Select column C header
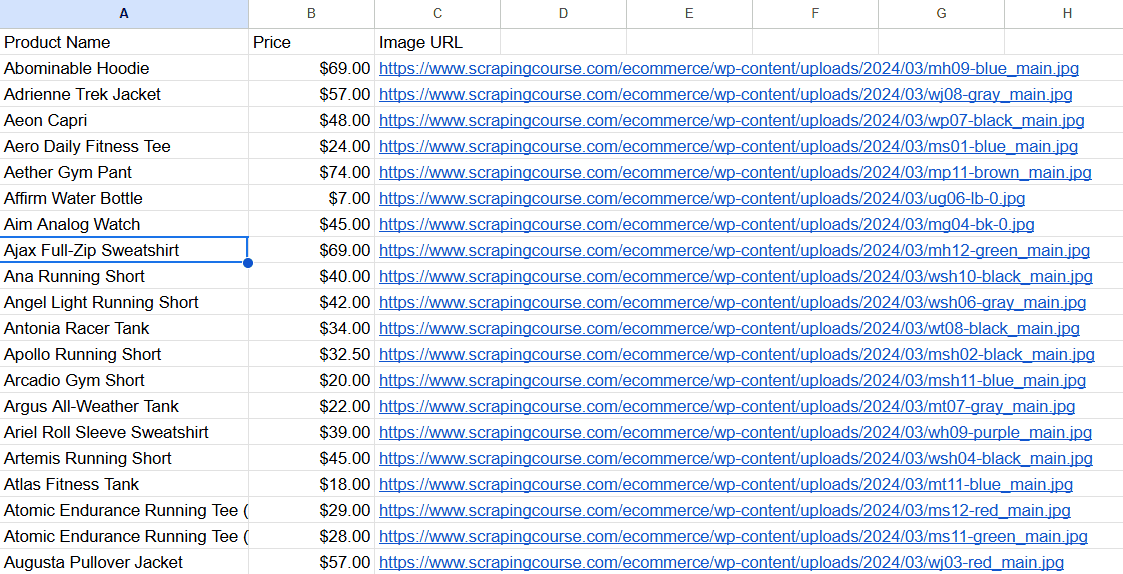 coord(438,14)
